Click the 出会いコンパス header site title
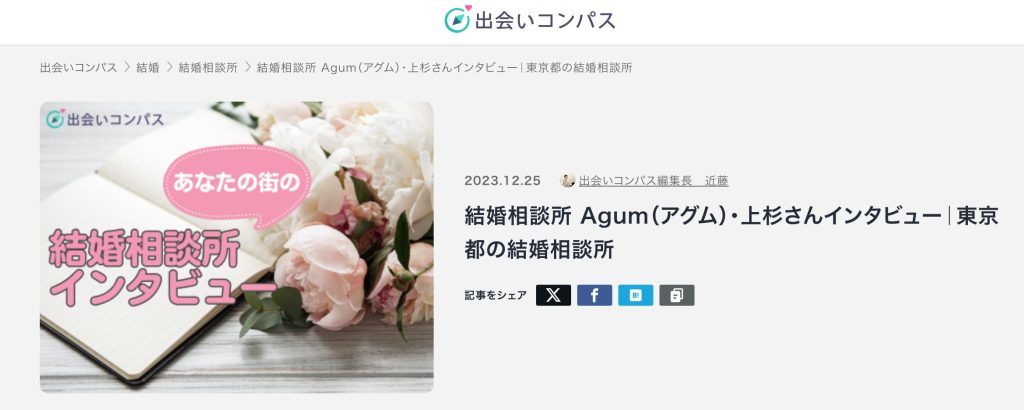This screenshot has height=410, width=1024. coord(545,20)
